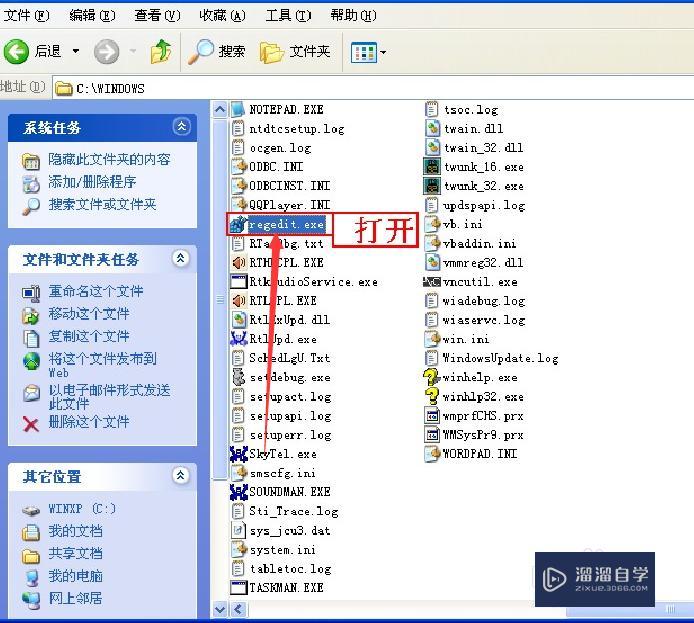Image resolution: width=694 pixels, height=623 pixels.
Task: Select the NOTEPAD.EXE file icon
Action: coord(238,109)
